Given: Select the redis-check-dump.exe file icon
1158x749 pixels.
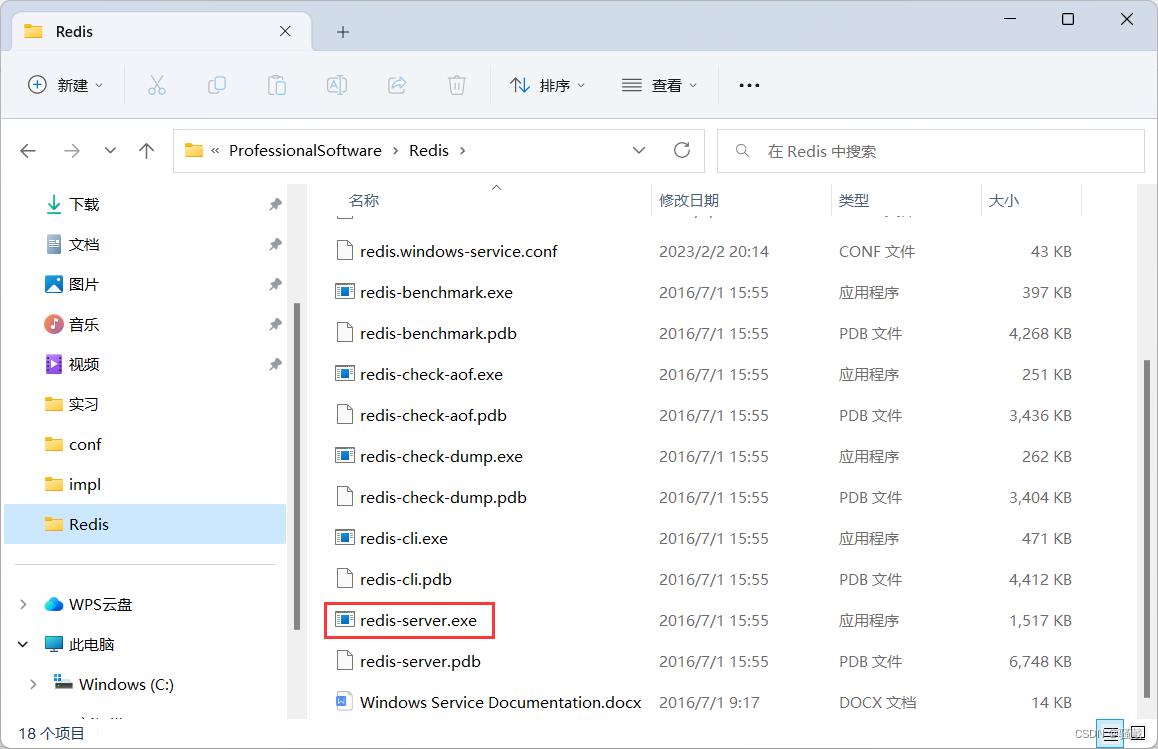Looking at the screenshot, I should [x=344, y=455].
